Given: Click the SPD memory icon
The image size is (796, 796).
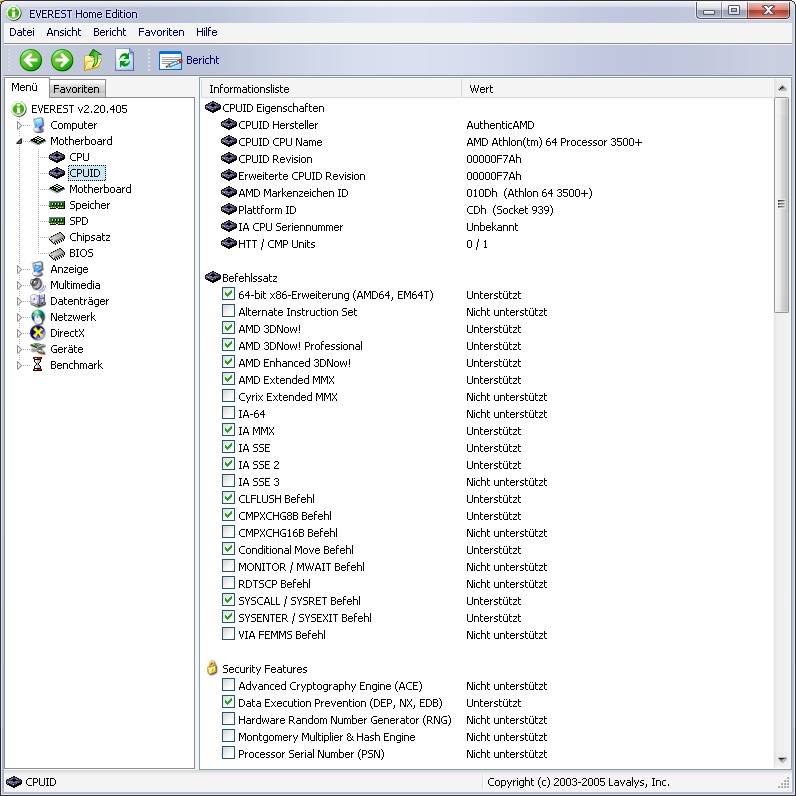Looking at the screenshot, I should coord(57,221).
